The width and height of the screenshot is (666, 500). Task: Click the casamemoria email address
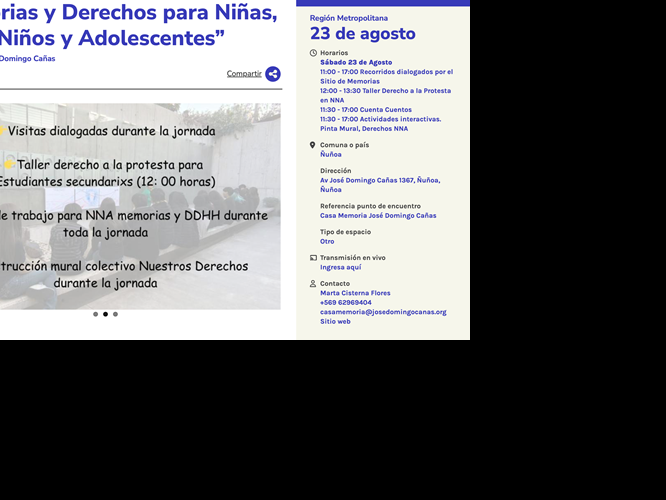(383, 312)
